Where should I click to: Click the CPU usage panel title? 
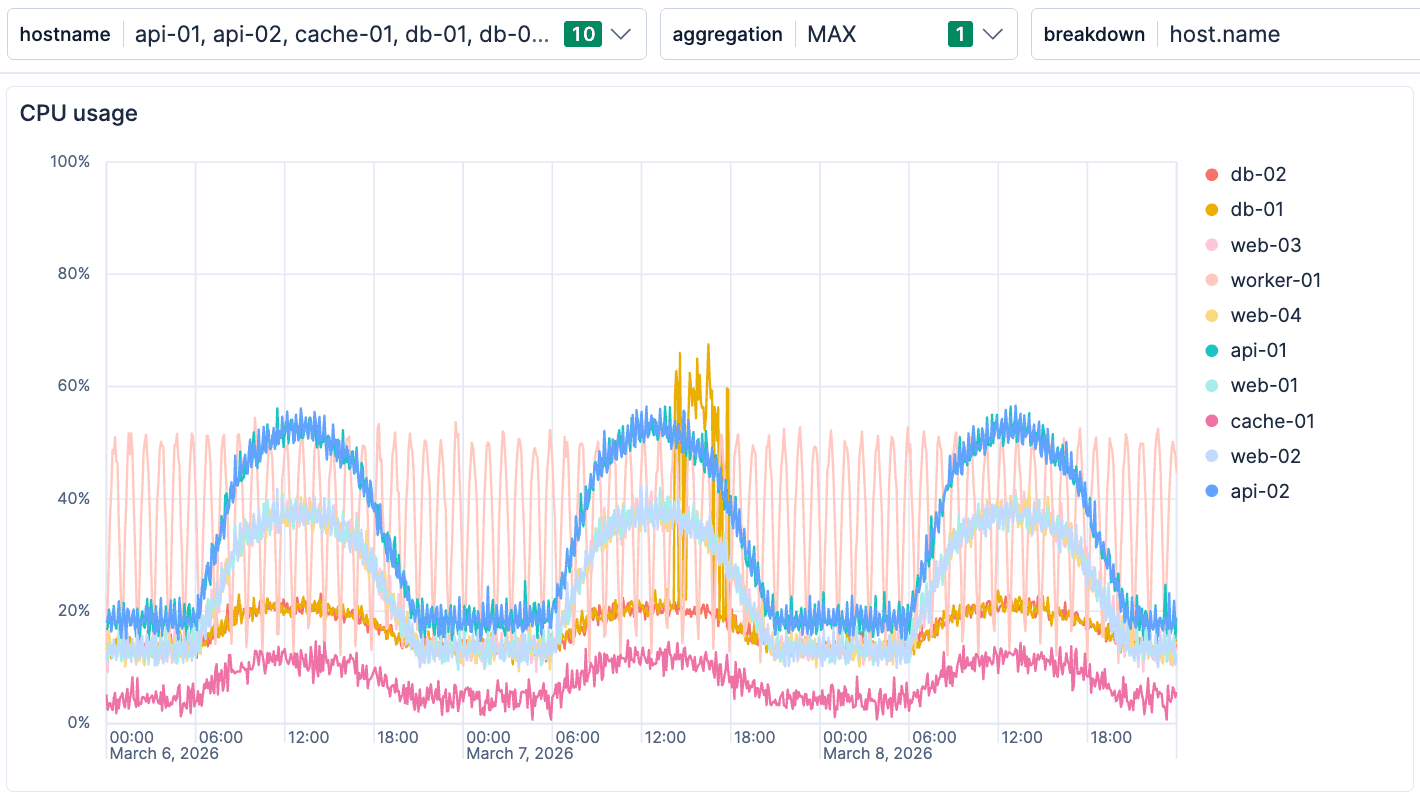[78, 113]
